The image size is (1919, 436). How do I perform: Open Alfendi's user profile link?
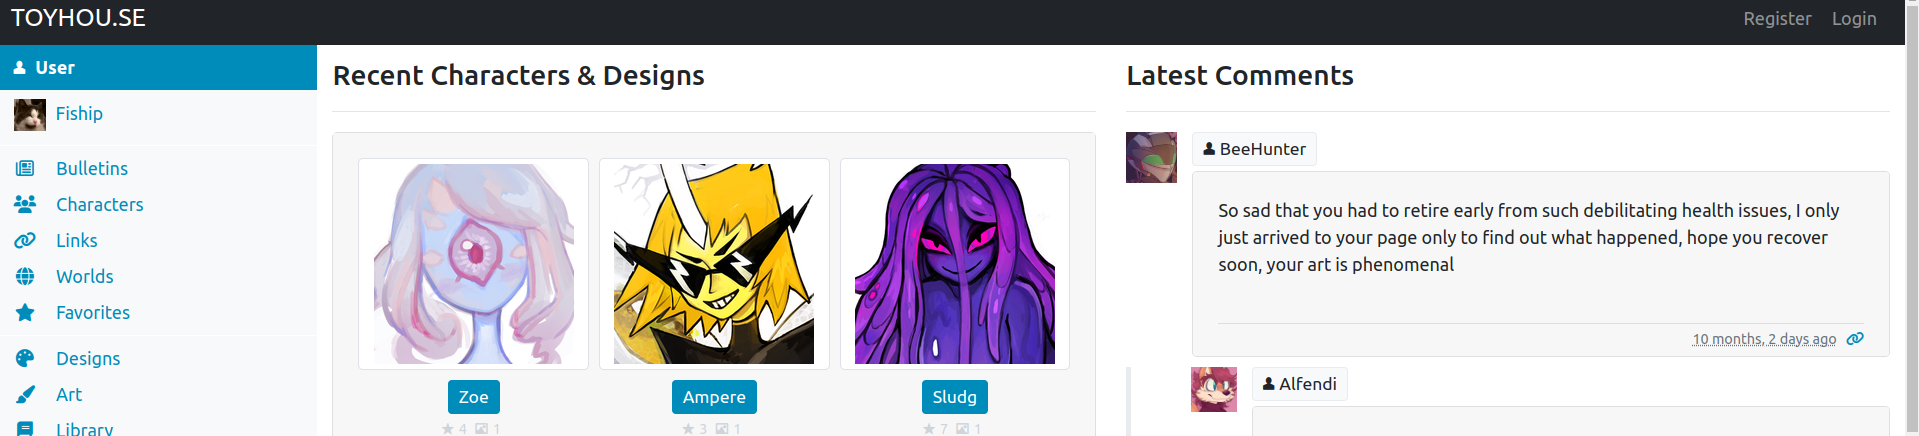[x=1299, y=384]
